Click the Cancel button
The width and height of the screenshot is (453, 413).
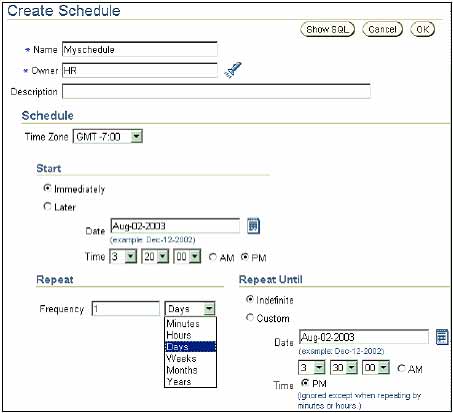click(382, 29)
